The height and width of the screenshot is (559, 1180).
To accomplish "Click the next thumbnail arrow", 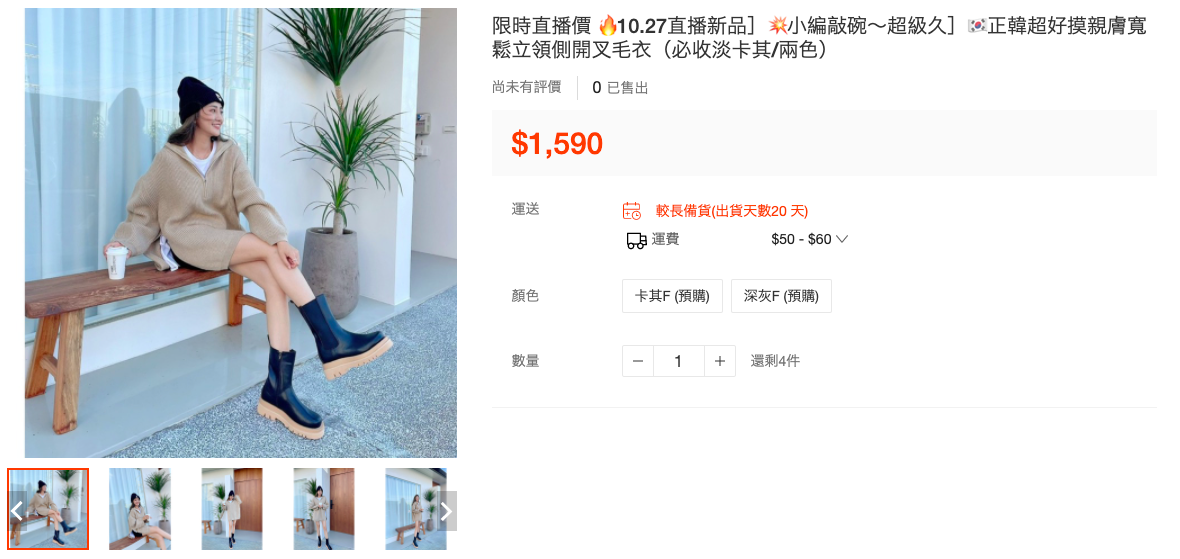I will pyautogui.click(x=446, y=511).
